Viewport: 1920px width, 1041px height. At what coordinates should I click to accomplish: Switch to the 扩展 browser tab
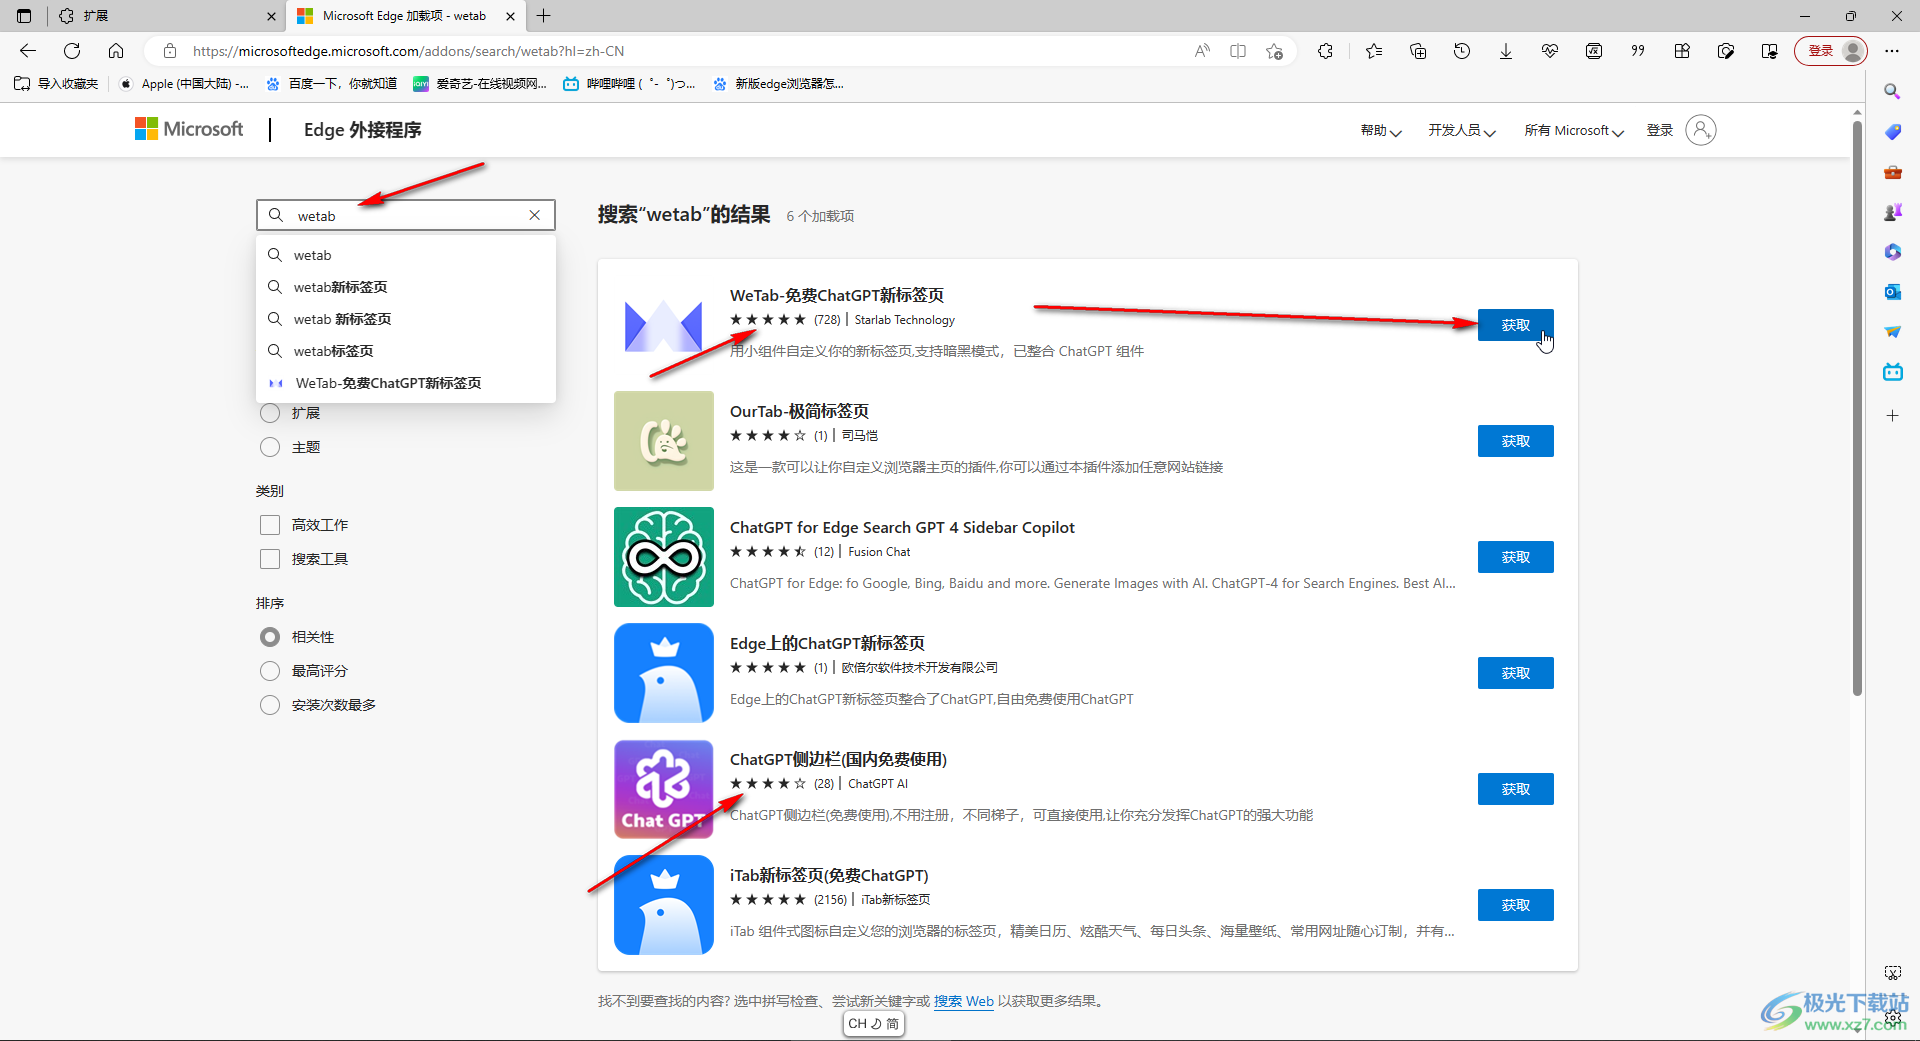coord(160,16)
